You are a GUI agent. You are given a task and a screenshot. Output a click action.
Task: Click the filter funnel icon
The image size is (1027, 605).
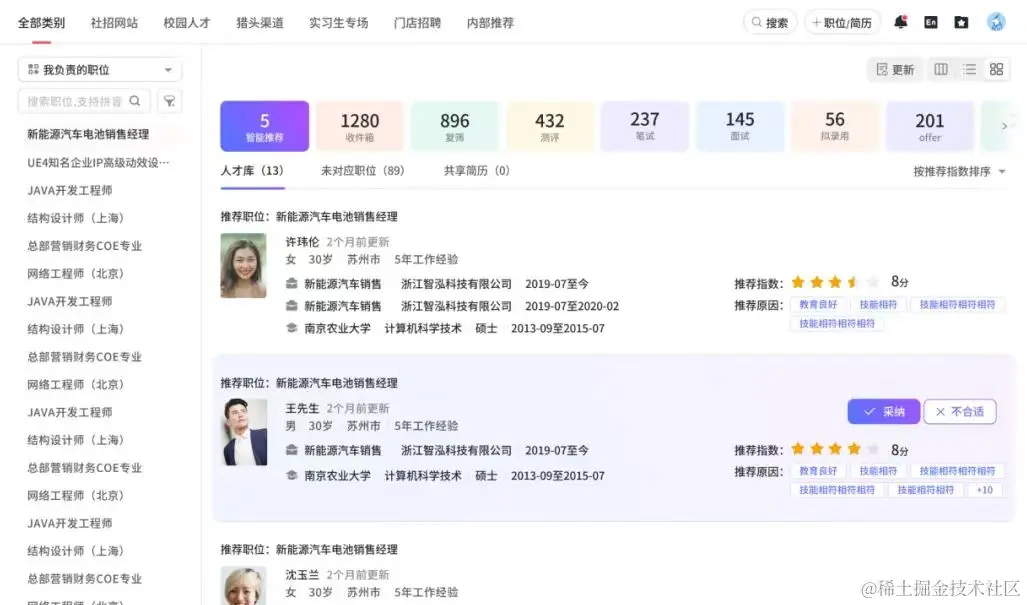coord(170,101)
